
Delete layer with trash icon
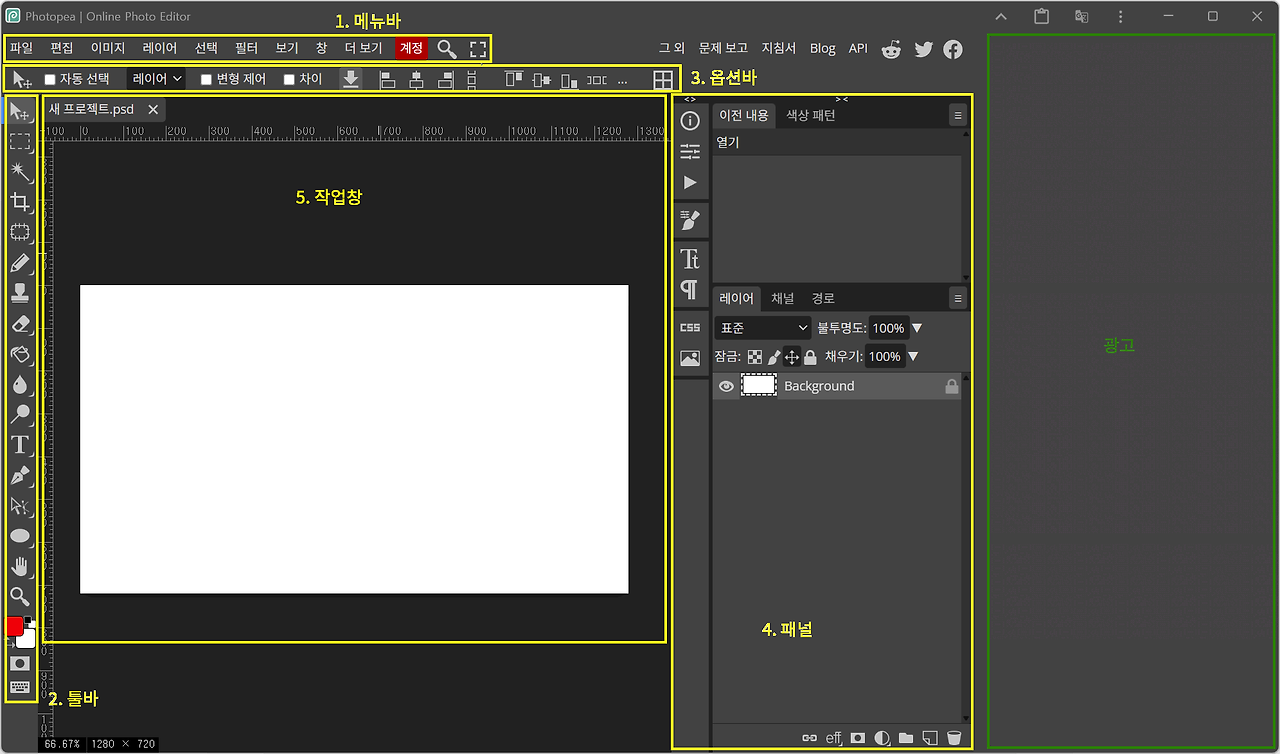click(954, 738)
